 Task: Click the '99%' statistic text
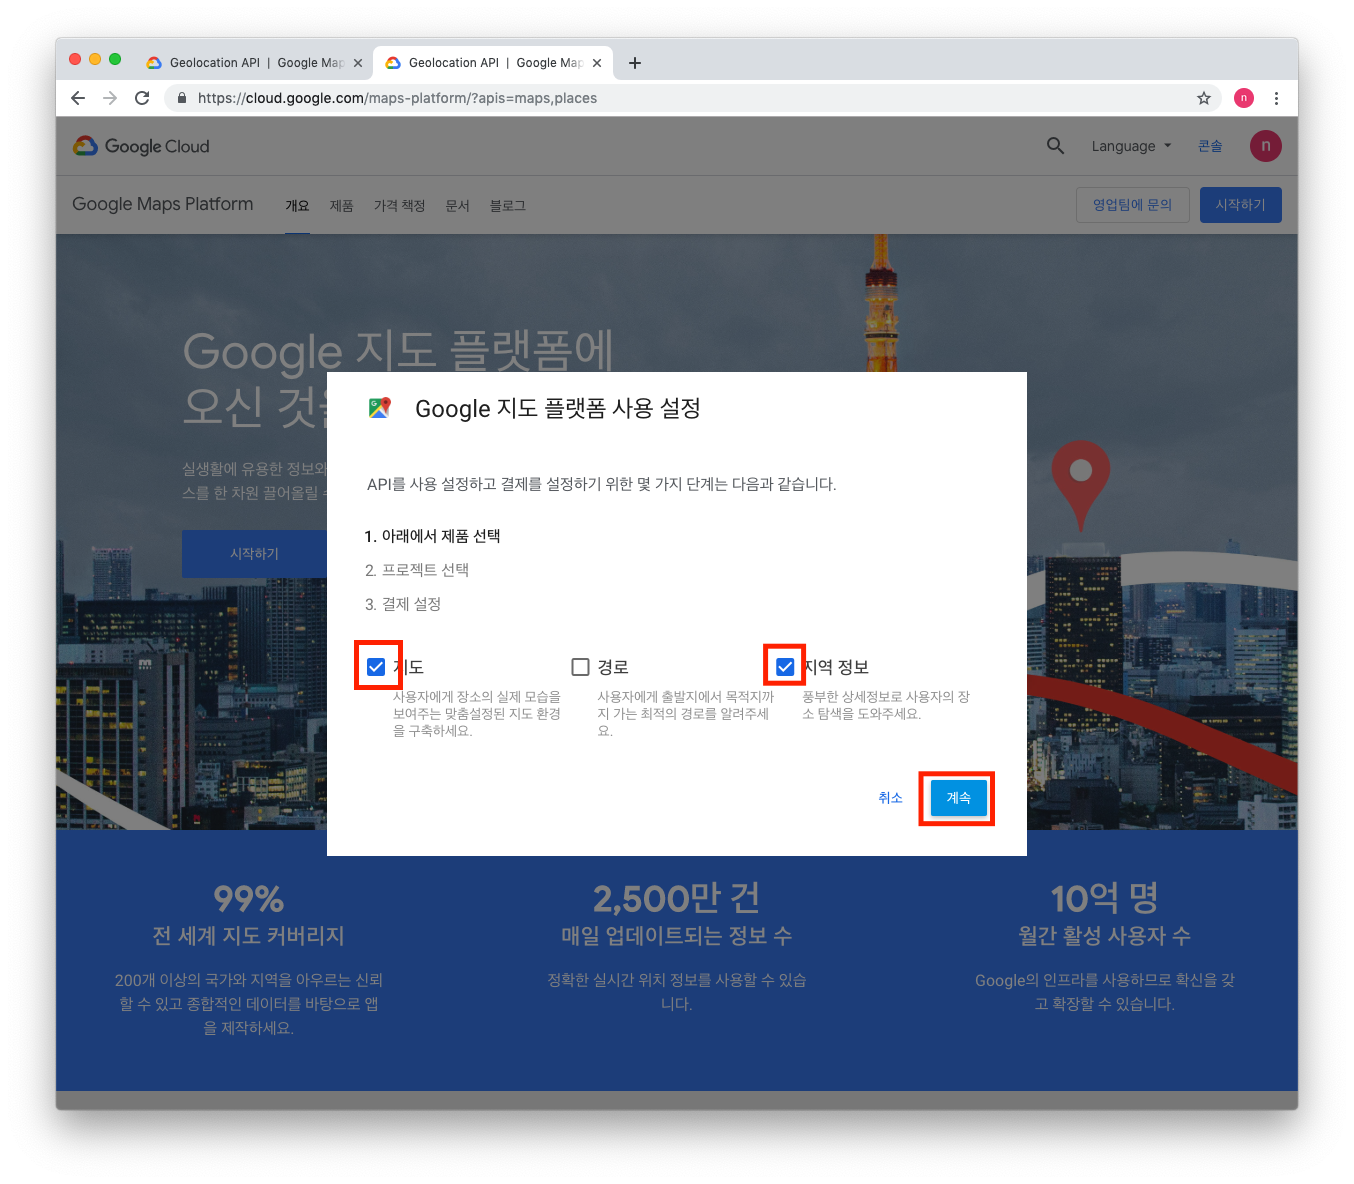click(x=248, y=899)
